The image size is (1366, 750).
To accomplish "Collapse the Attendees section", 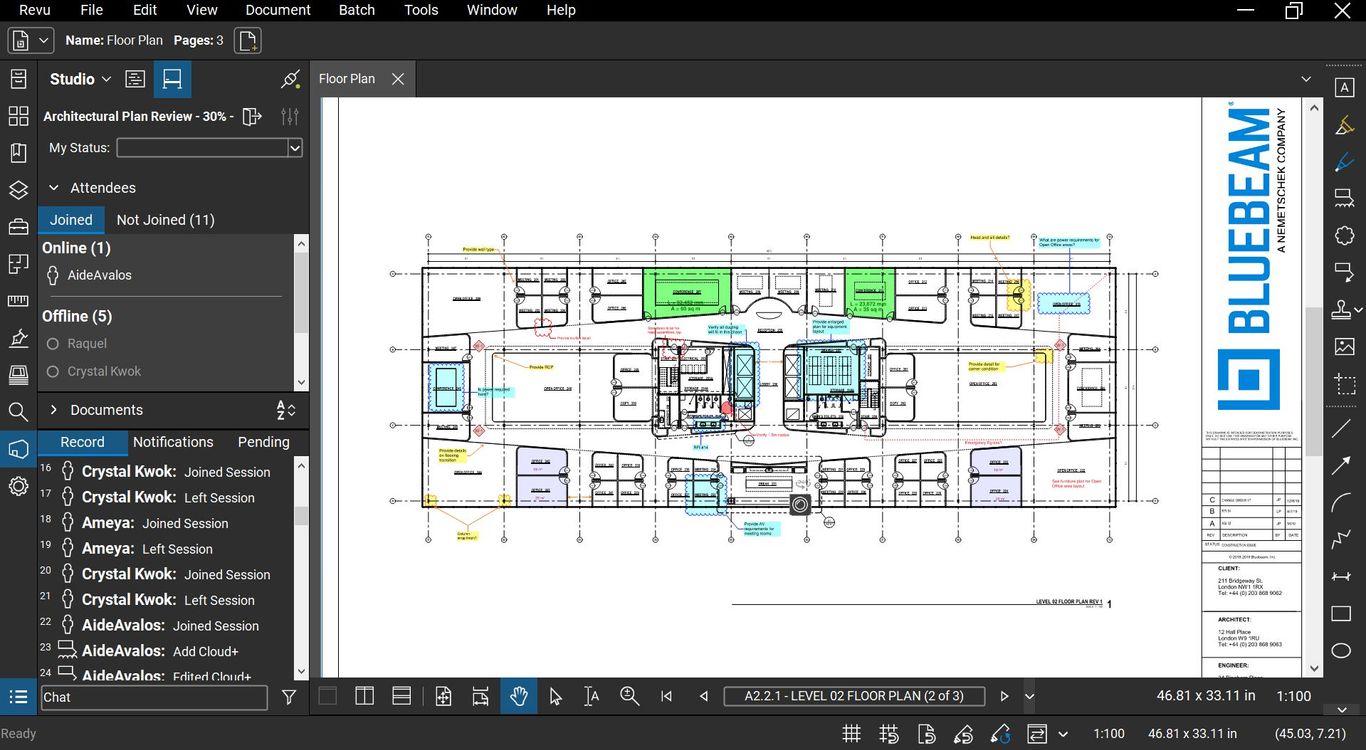I will [55, 187].
